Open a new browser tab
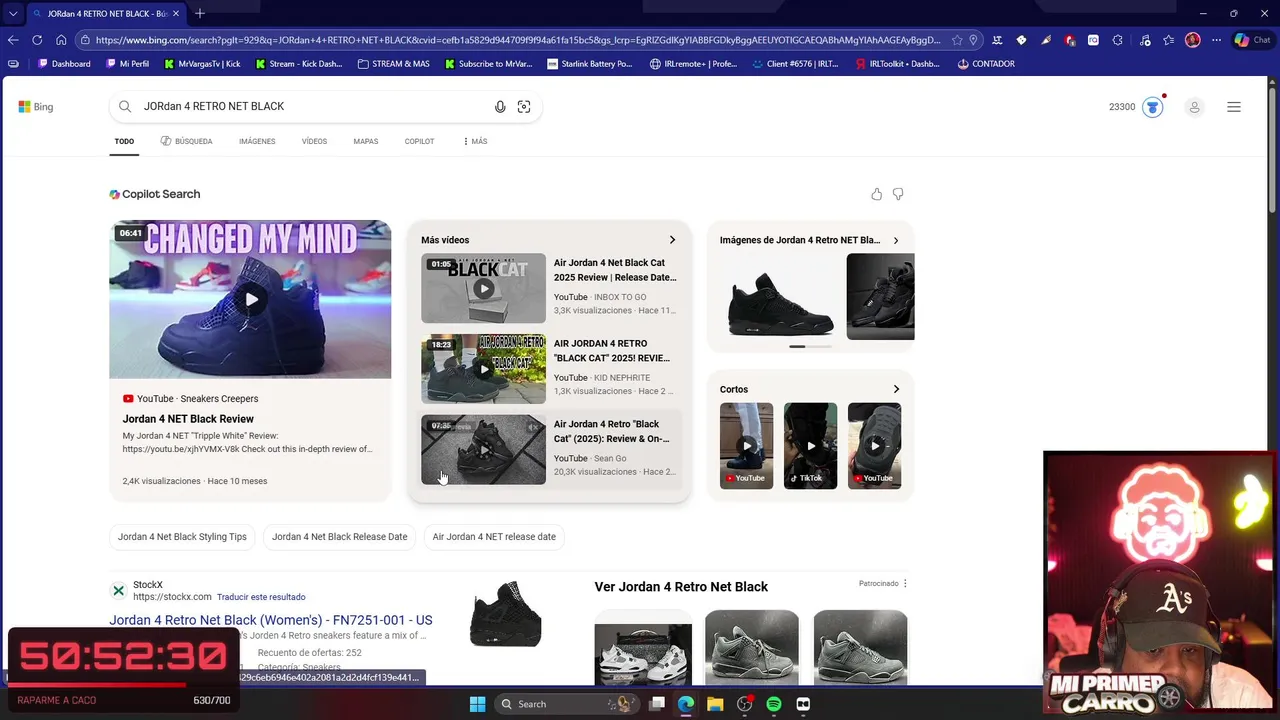 pos(200,13)
